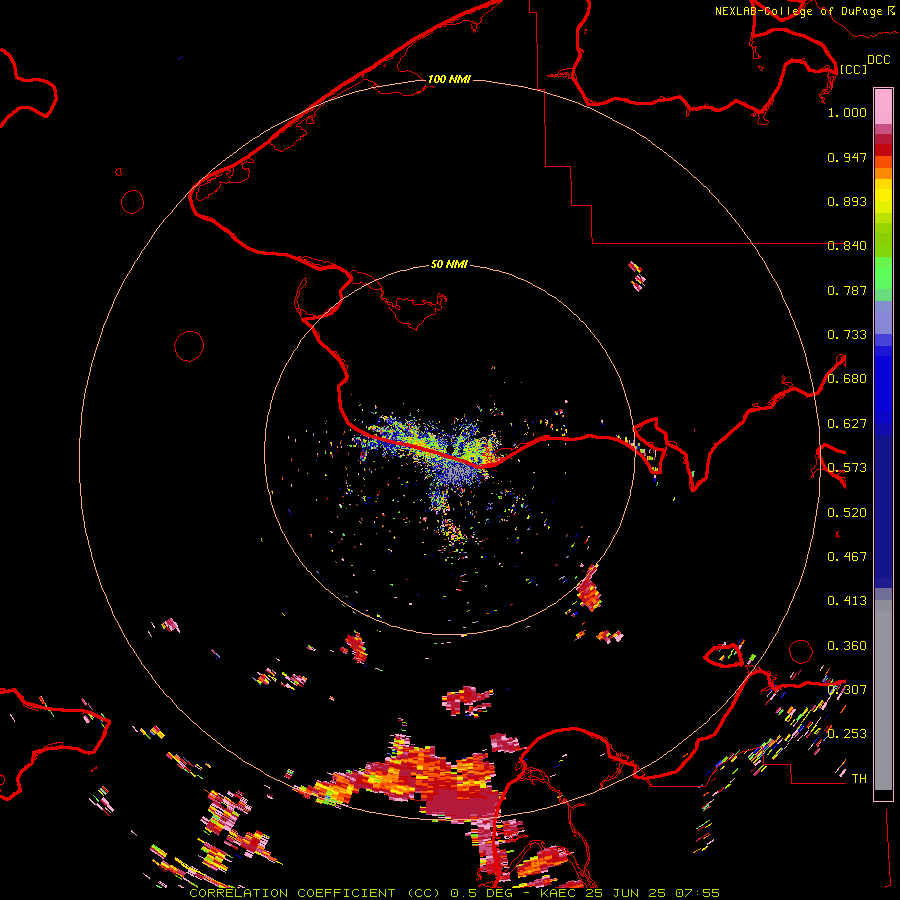Pick the light gray color bar segment
The width and height of the screenshot is (900, 900).
tap(883, 695)
